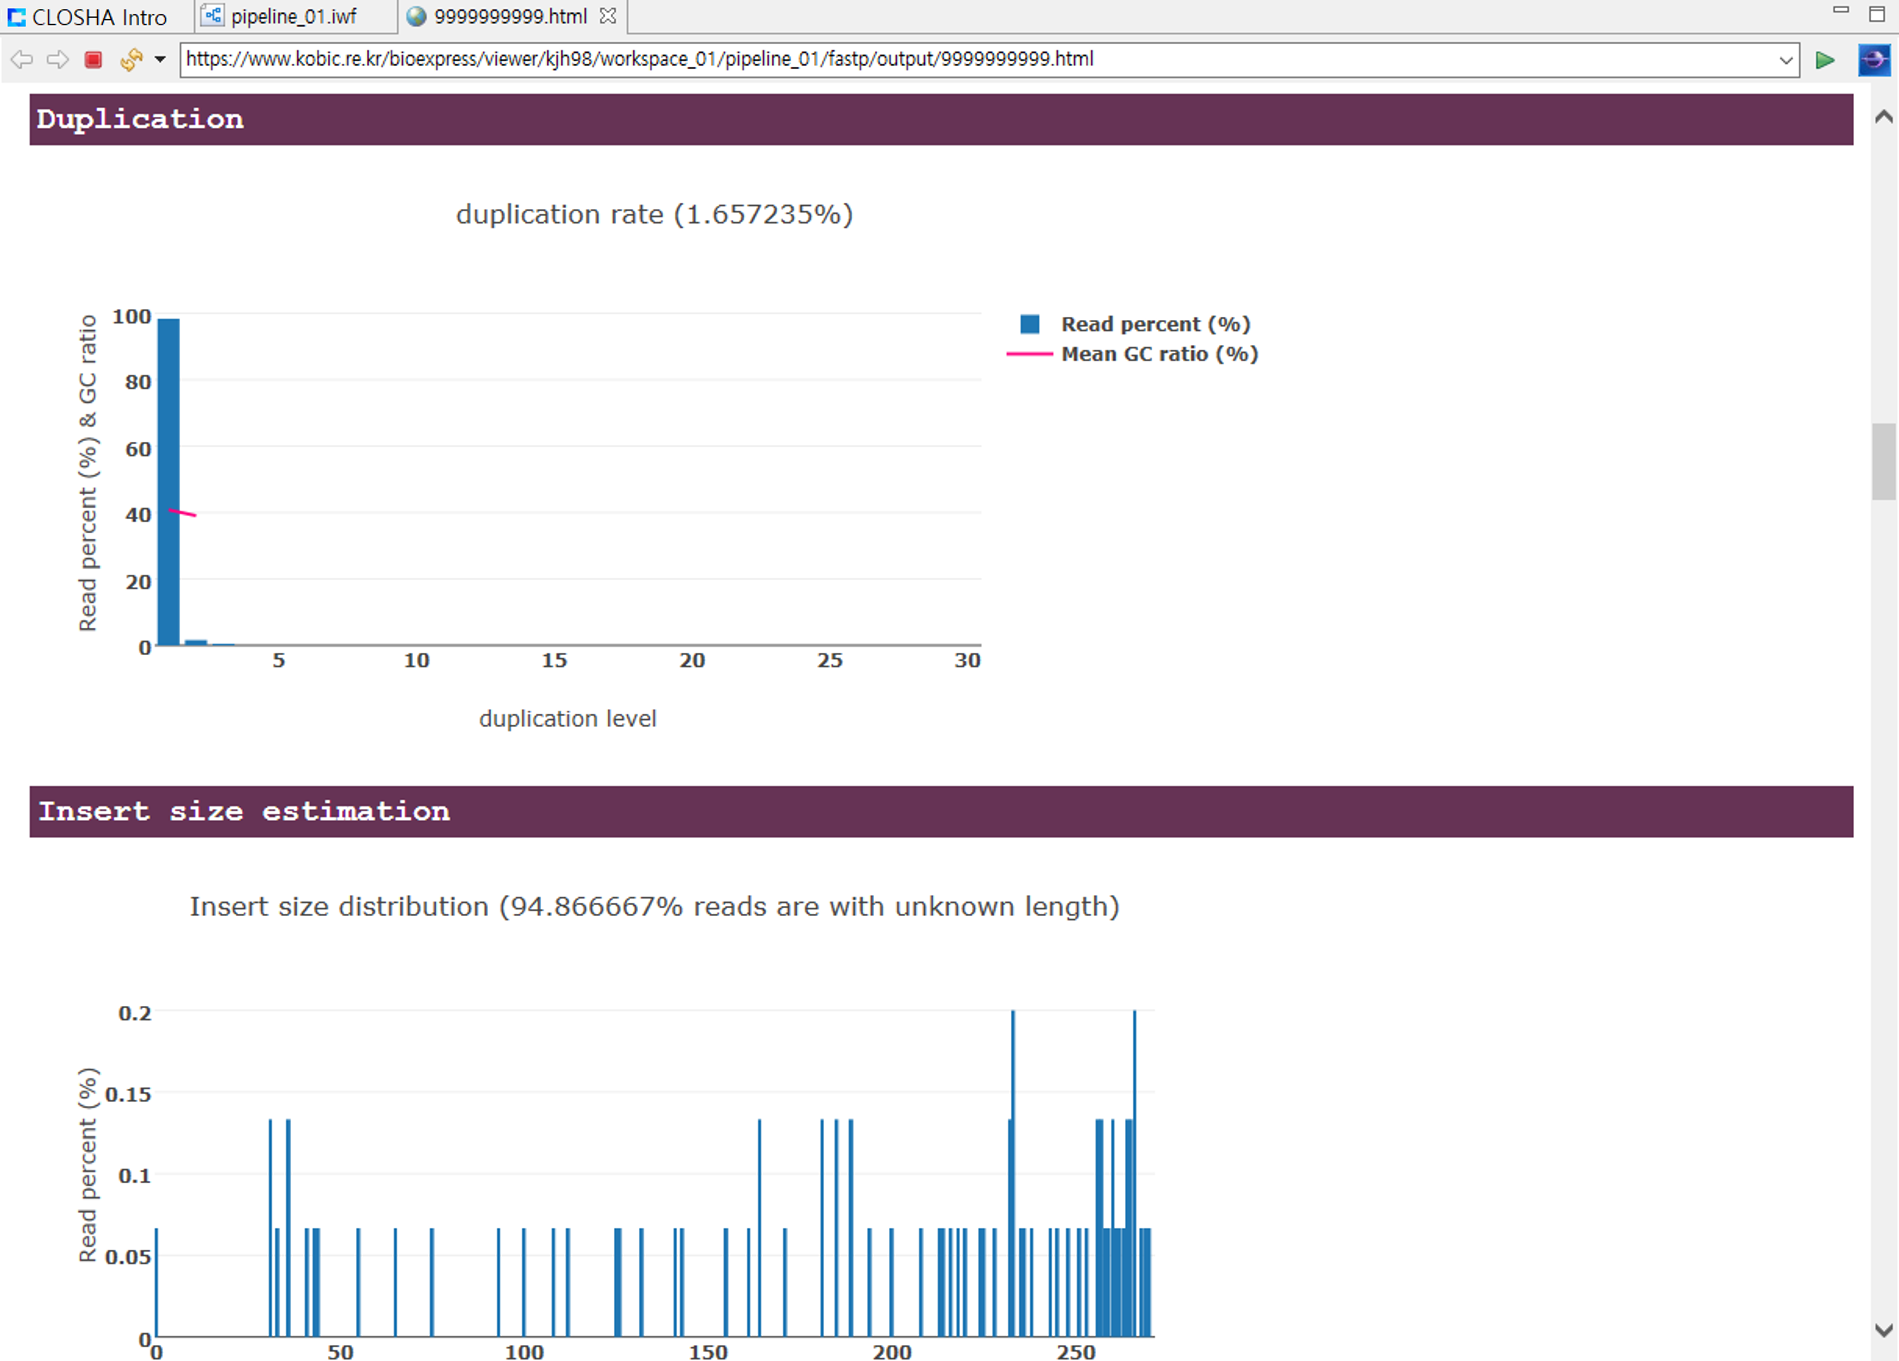Image resolution: width=1899 pixels, height=1361 pixels.
Task: Click the duplication rate (1.657235%) title
Action: click(x=655, y=214)
